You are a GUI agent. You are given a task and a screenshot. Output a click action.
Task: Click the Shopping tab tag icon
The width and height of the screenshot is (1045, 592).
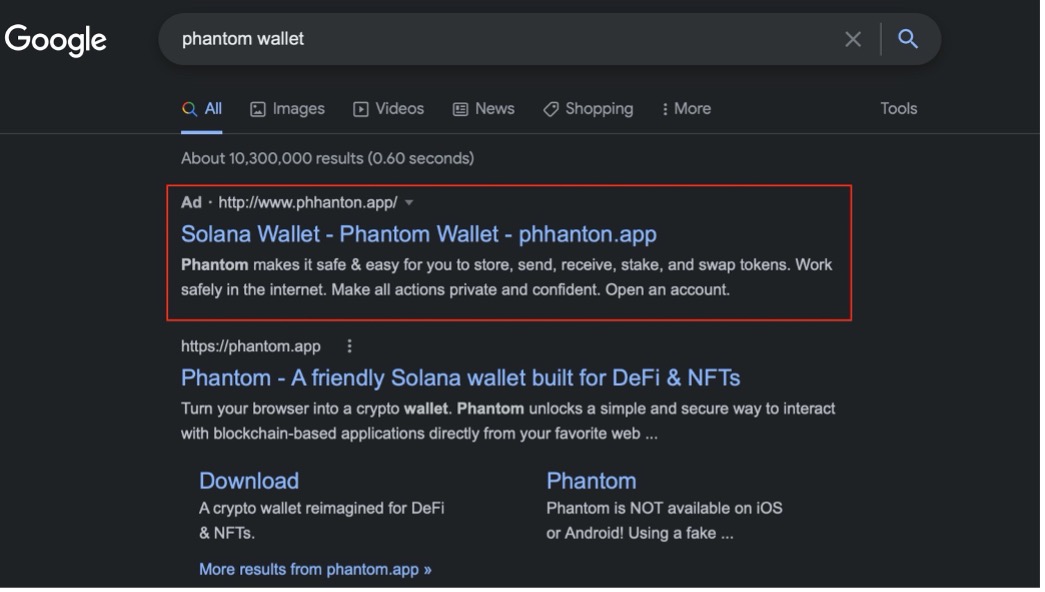pos(550,109)
